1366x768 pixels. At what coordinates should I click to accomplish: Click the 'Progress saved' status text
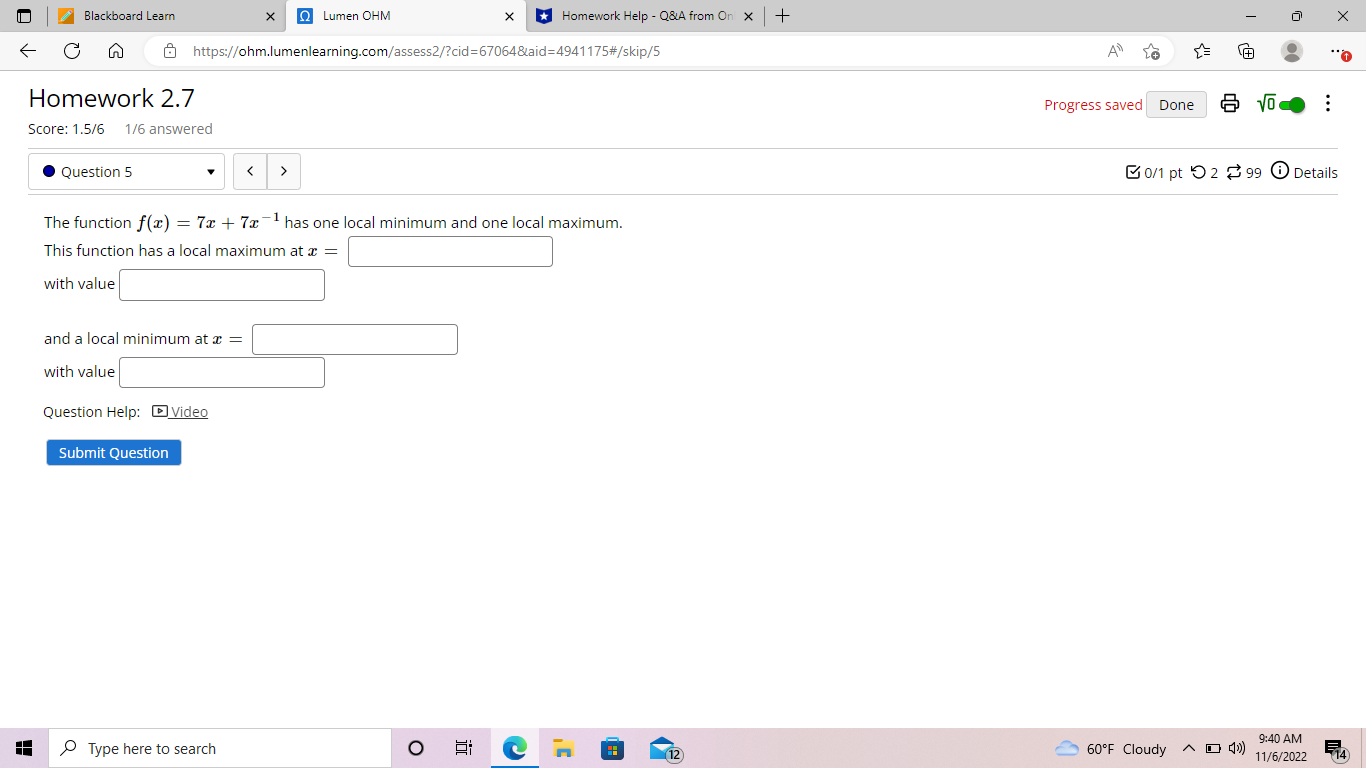point(1093,105)
